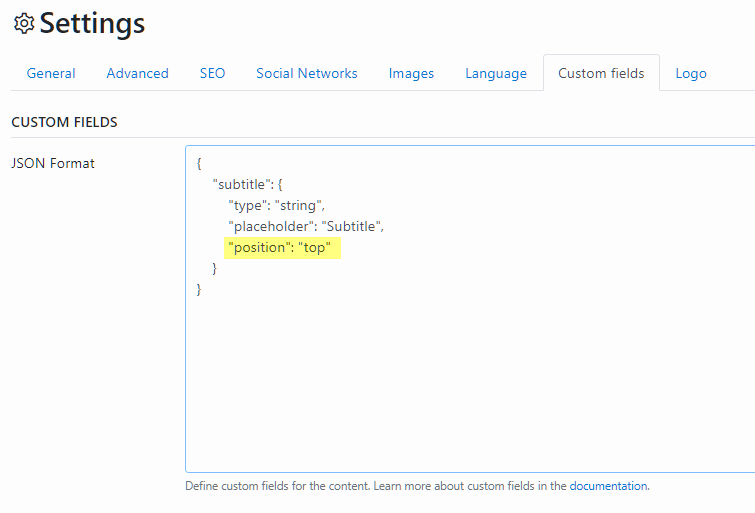Image resolution: width=755 pixels, height=513 pixels.
Task: Open the General tab
Action: coord(51,73)
